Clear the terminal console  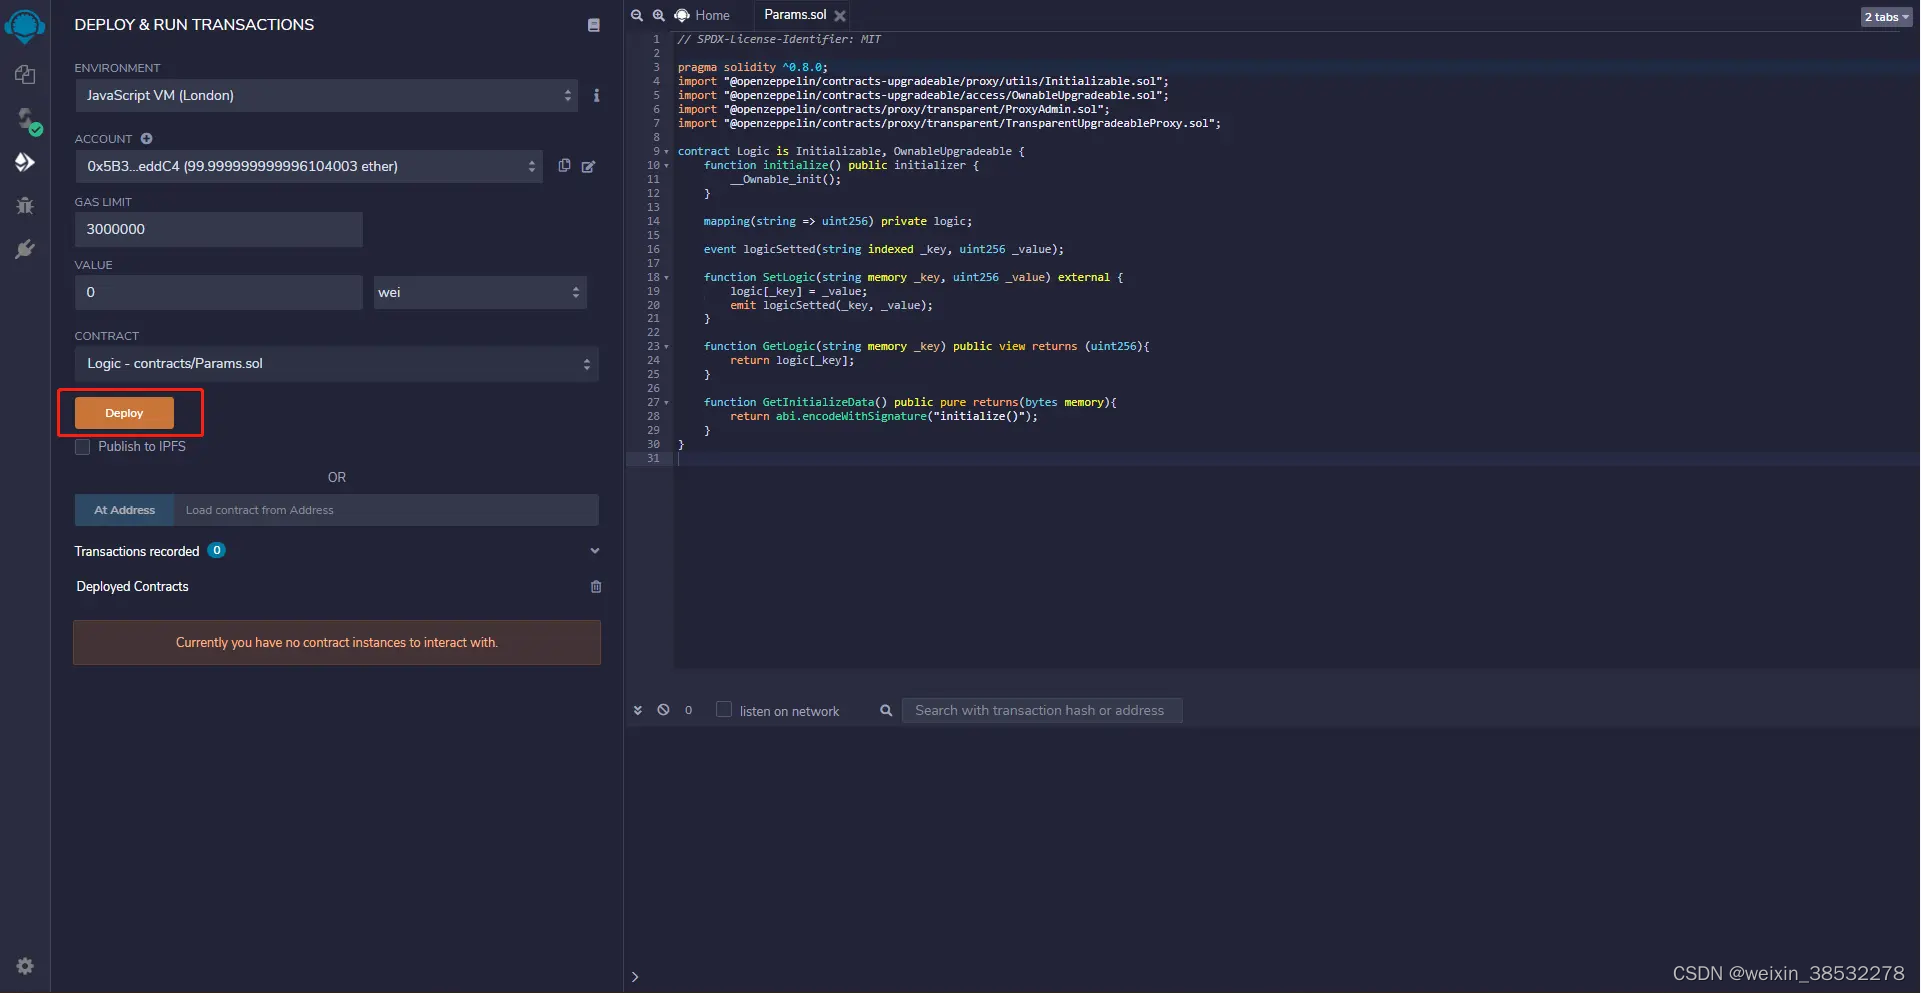[663, 710]
